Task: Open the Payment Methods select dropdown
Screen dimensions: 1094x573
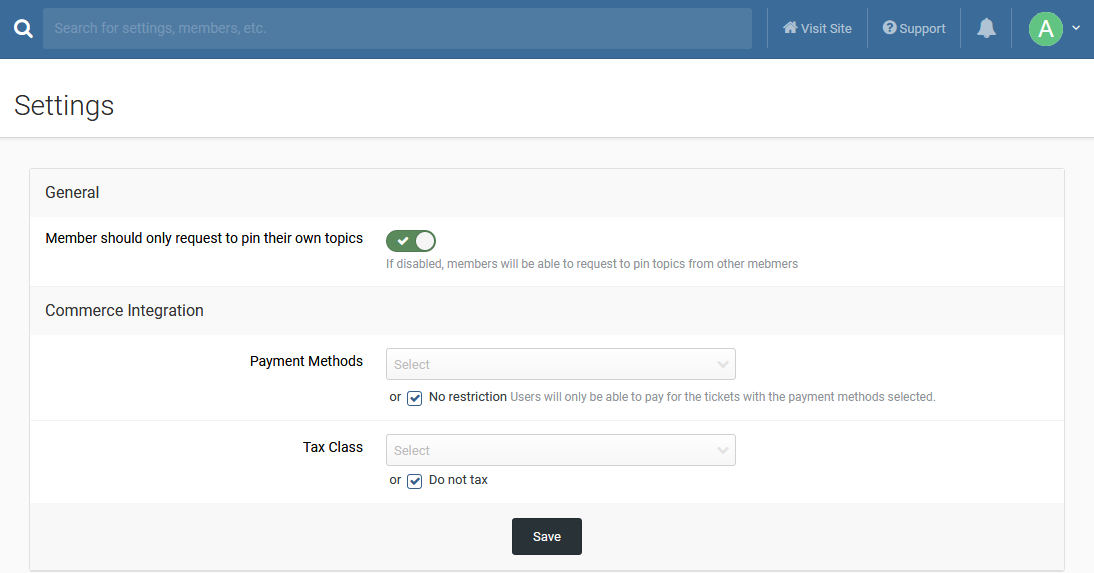Action: pos(560,364)
